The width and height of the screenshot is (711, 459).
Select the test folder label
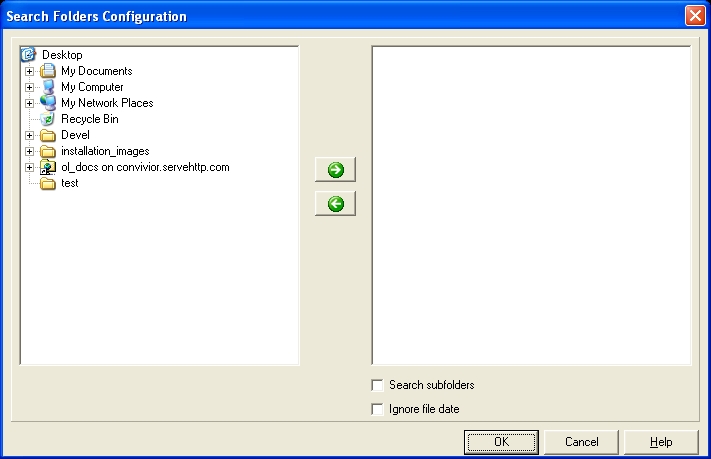tap(69, 183)
